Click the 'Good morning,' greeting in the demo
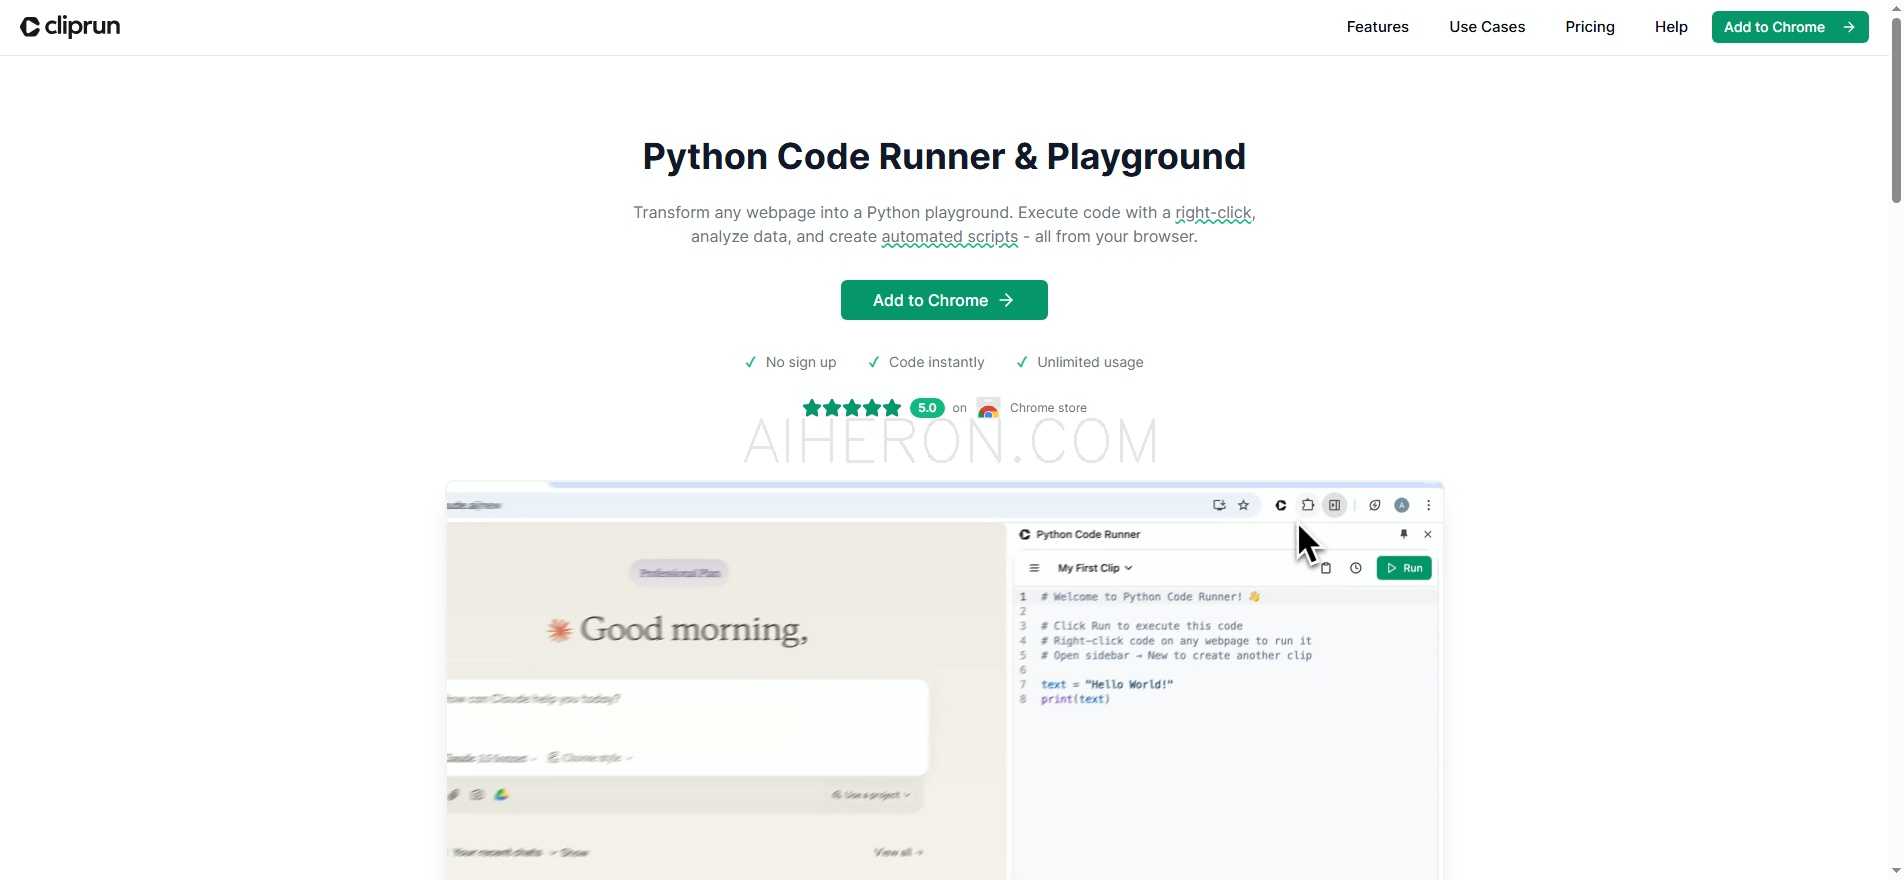This screenshot has width=1904, height=880. point(694,629)
